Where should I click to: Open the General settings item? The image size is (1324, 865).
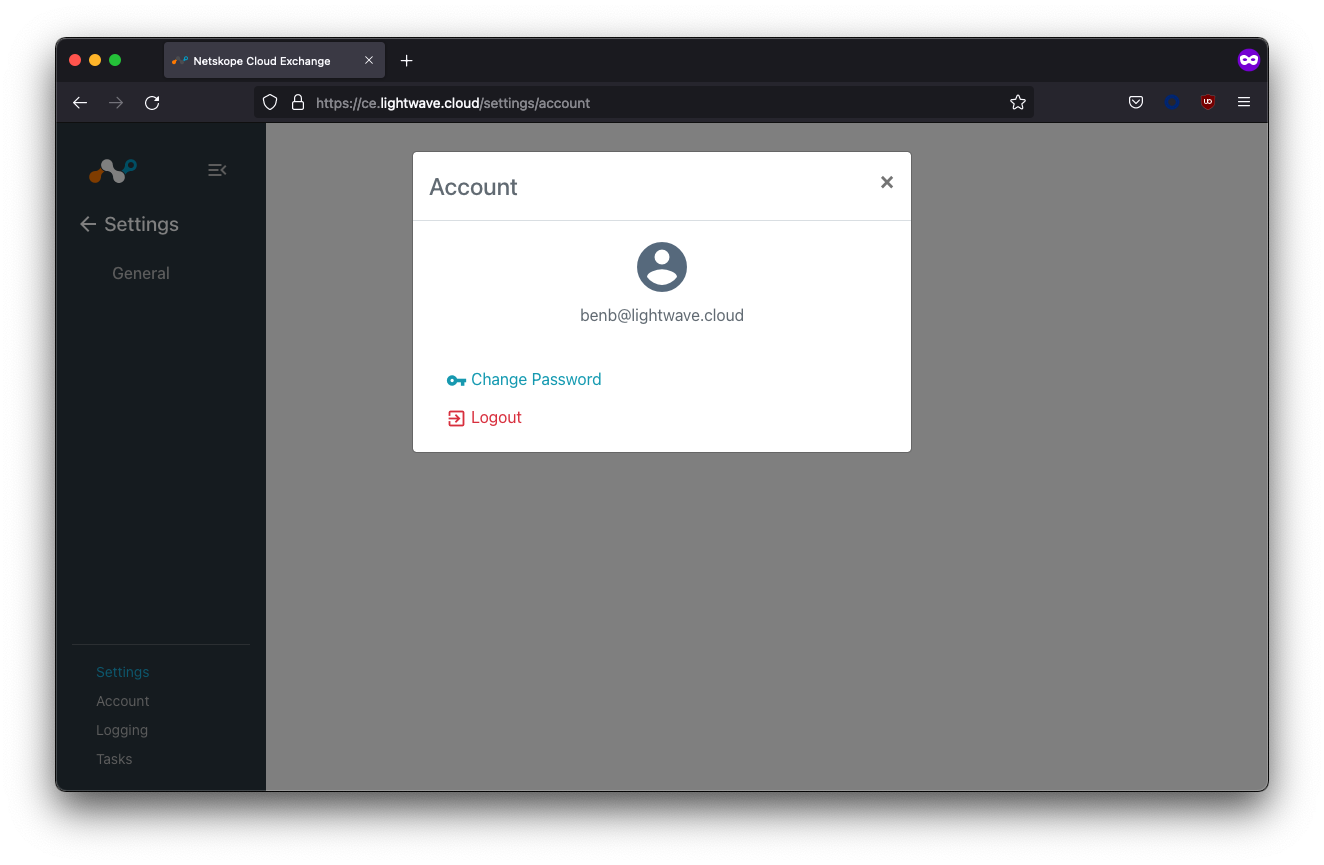coord(141,273)
